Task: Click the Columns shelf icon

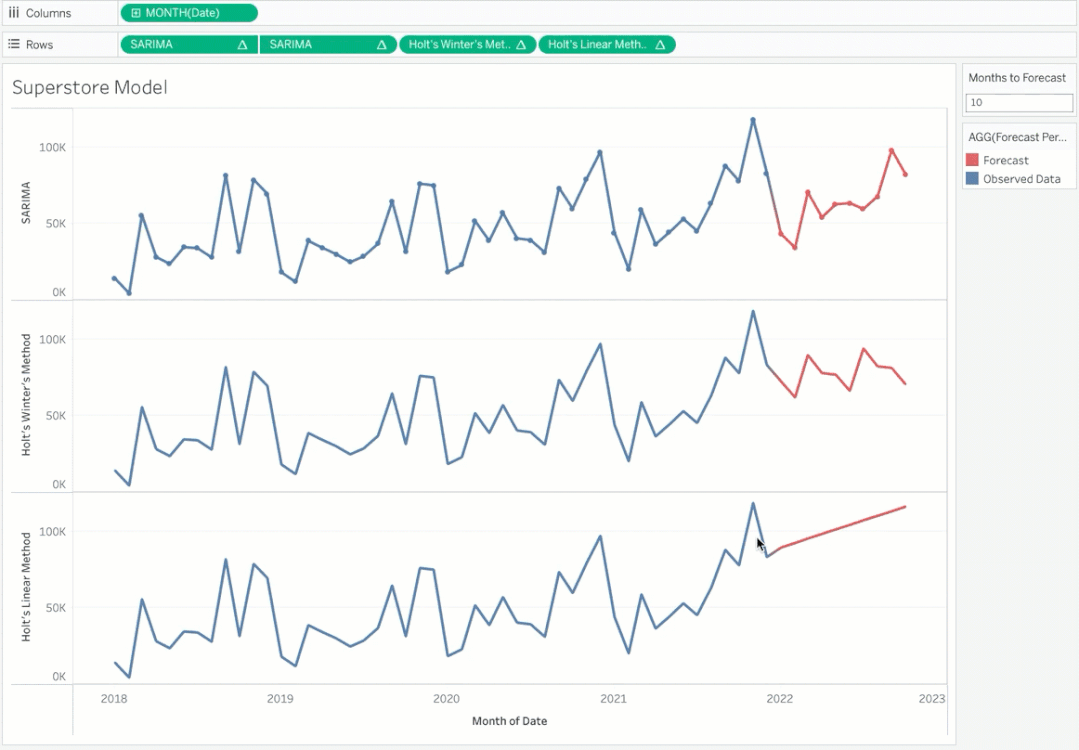Action: (x=14, y=13)
